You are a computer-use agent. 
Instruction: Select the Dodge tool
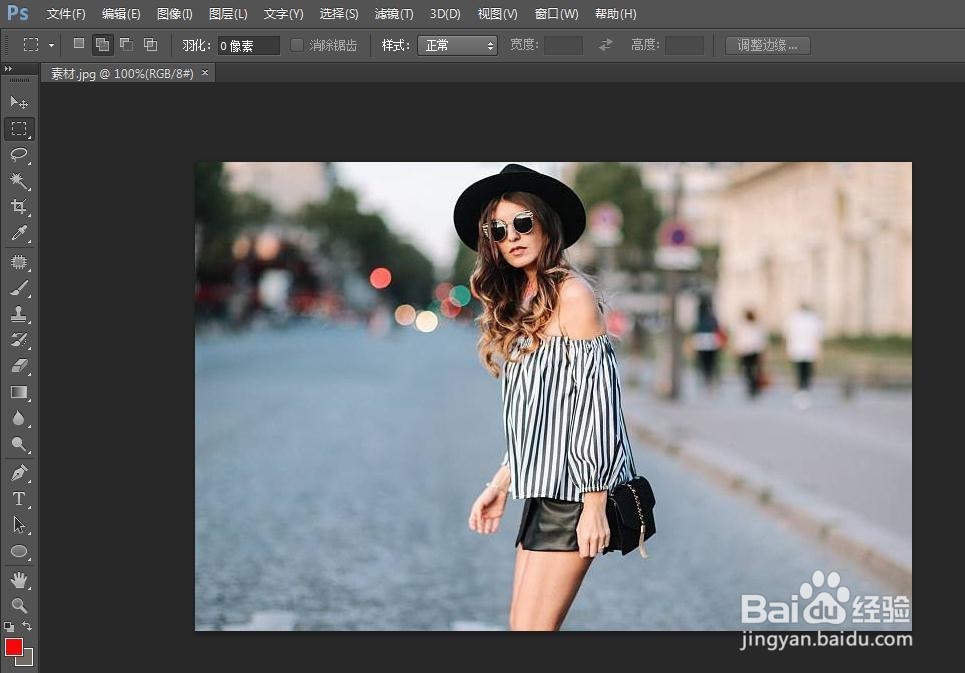(x=19, y=445)
